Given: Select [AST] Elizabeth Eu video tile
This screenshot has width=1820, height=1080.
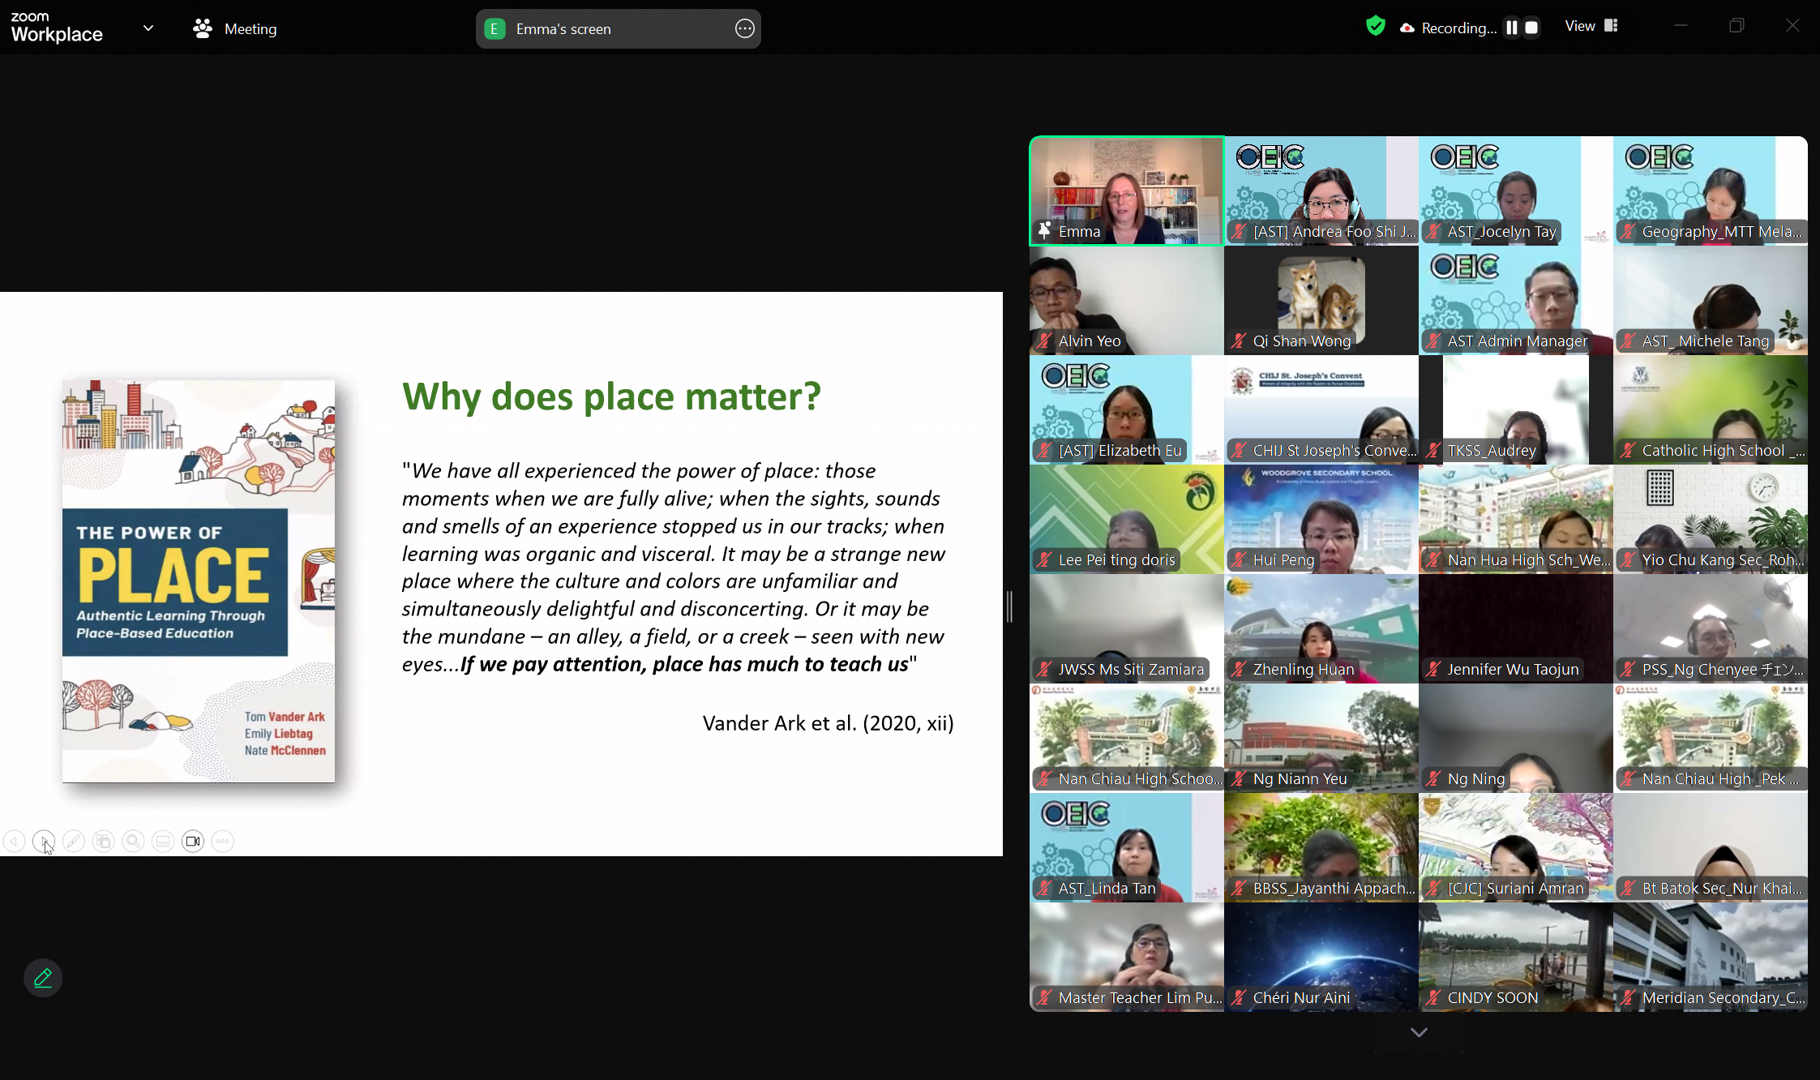Looking at the screenshot, I should click(x=1126, y=410).
